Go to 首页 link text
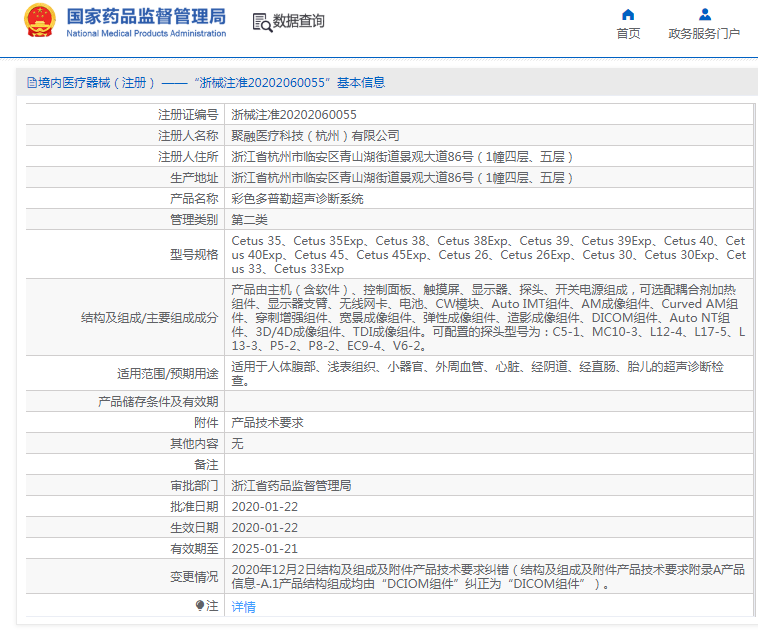 tap(628, 33)
